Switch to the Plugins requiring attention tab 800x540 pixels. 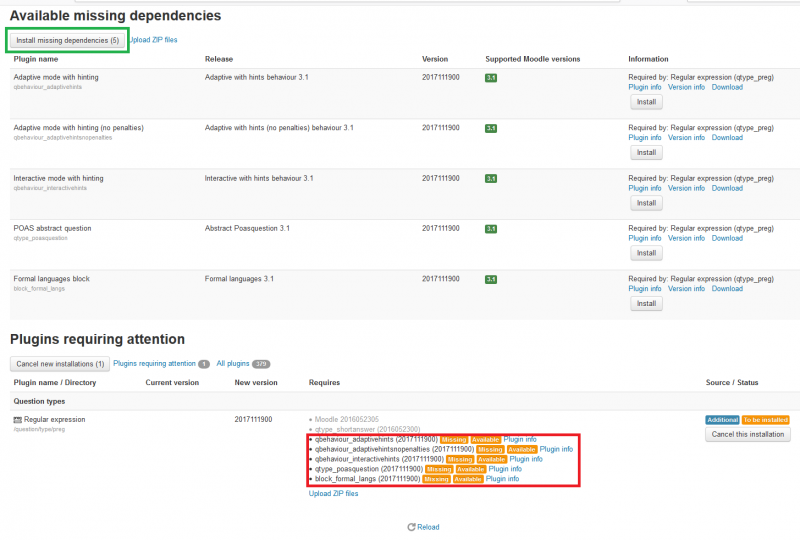pyautogui.click(x=154, y=364)
